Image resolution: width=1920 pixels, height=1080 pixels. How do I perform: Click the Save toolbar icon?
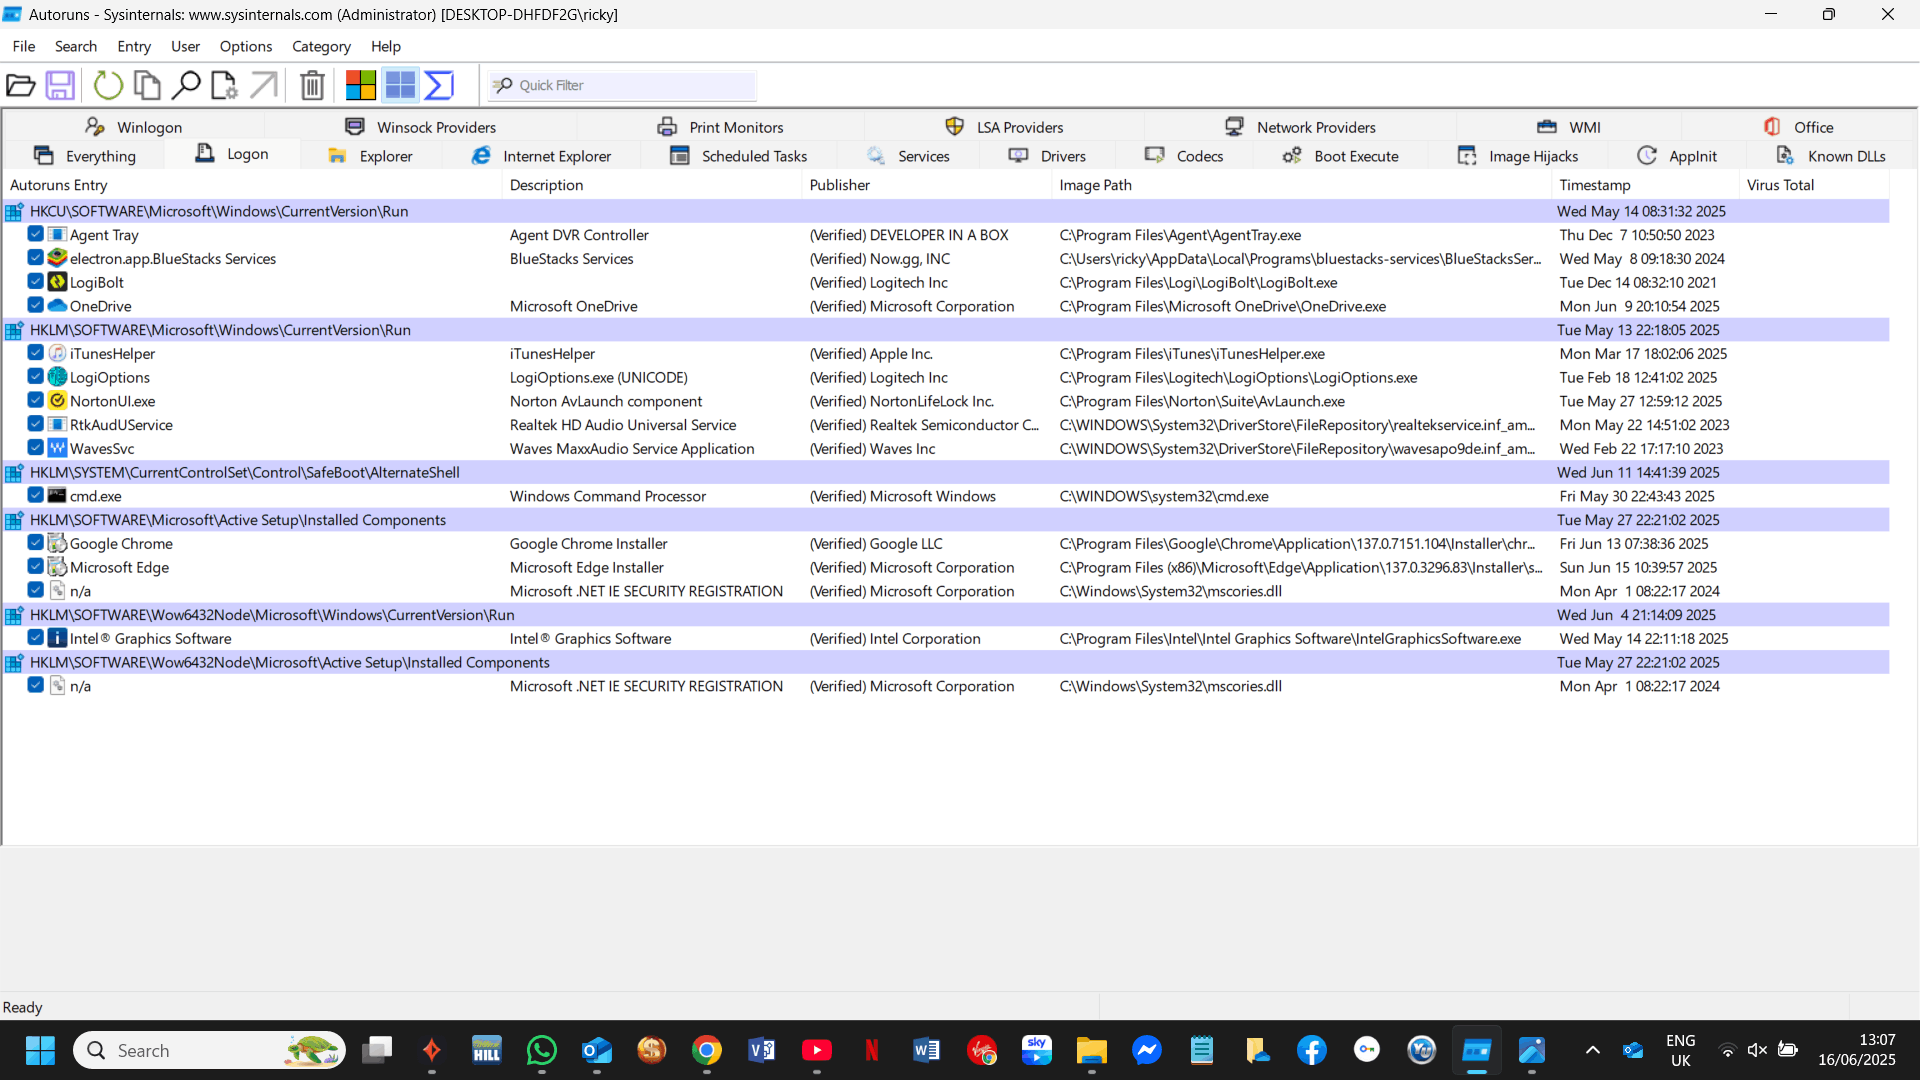[59, 85]
